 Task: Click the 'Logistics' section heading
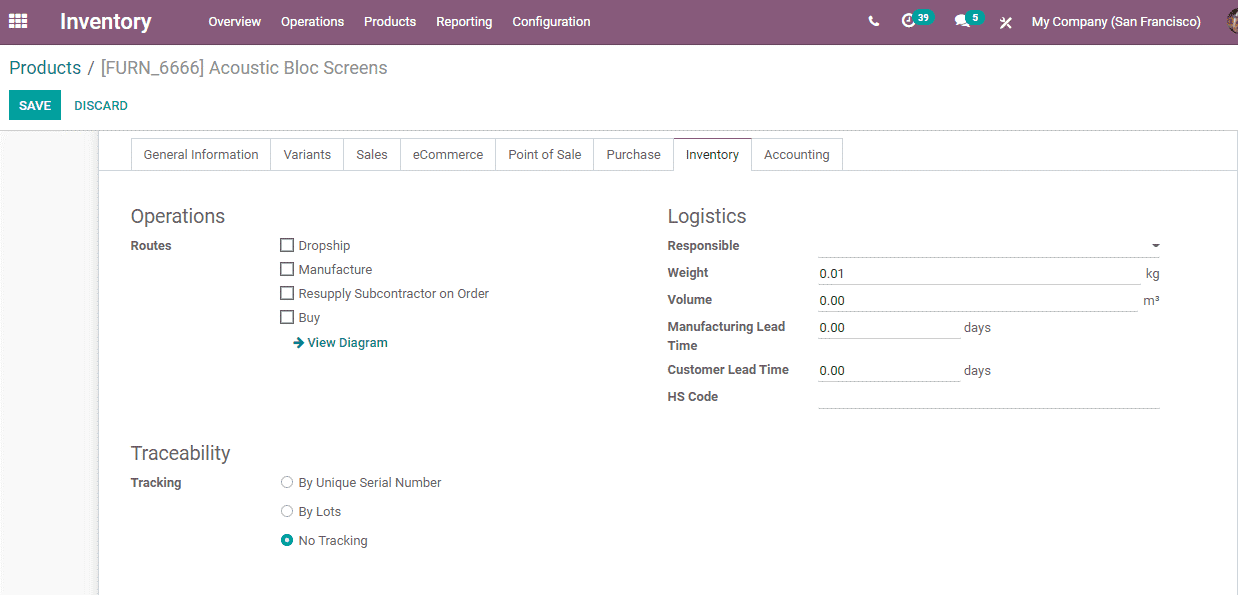click(x=707, y=216)
